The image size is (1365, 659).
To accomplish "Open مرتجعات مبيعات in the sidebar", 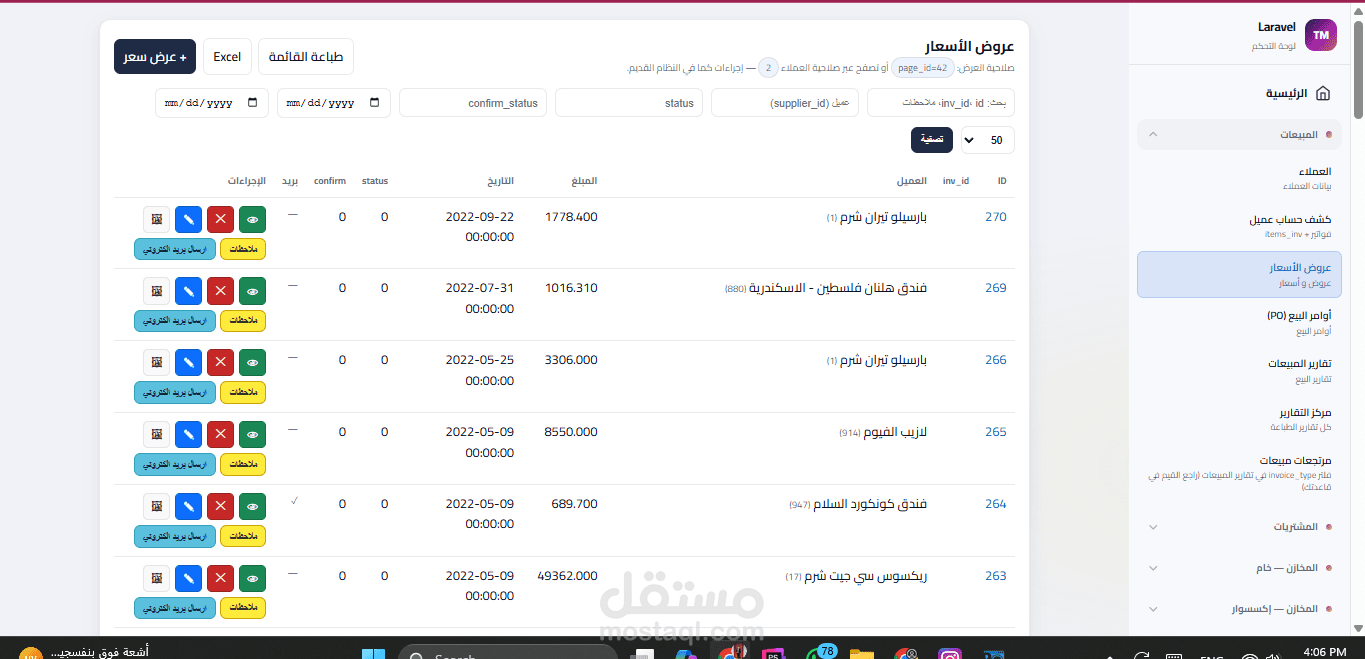I will pos(1239,475).
